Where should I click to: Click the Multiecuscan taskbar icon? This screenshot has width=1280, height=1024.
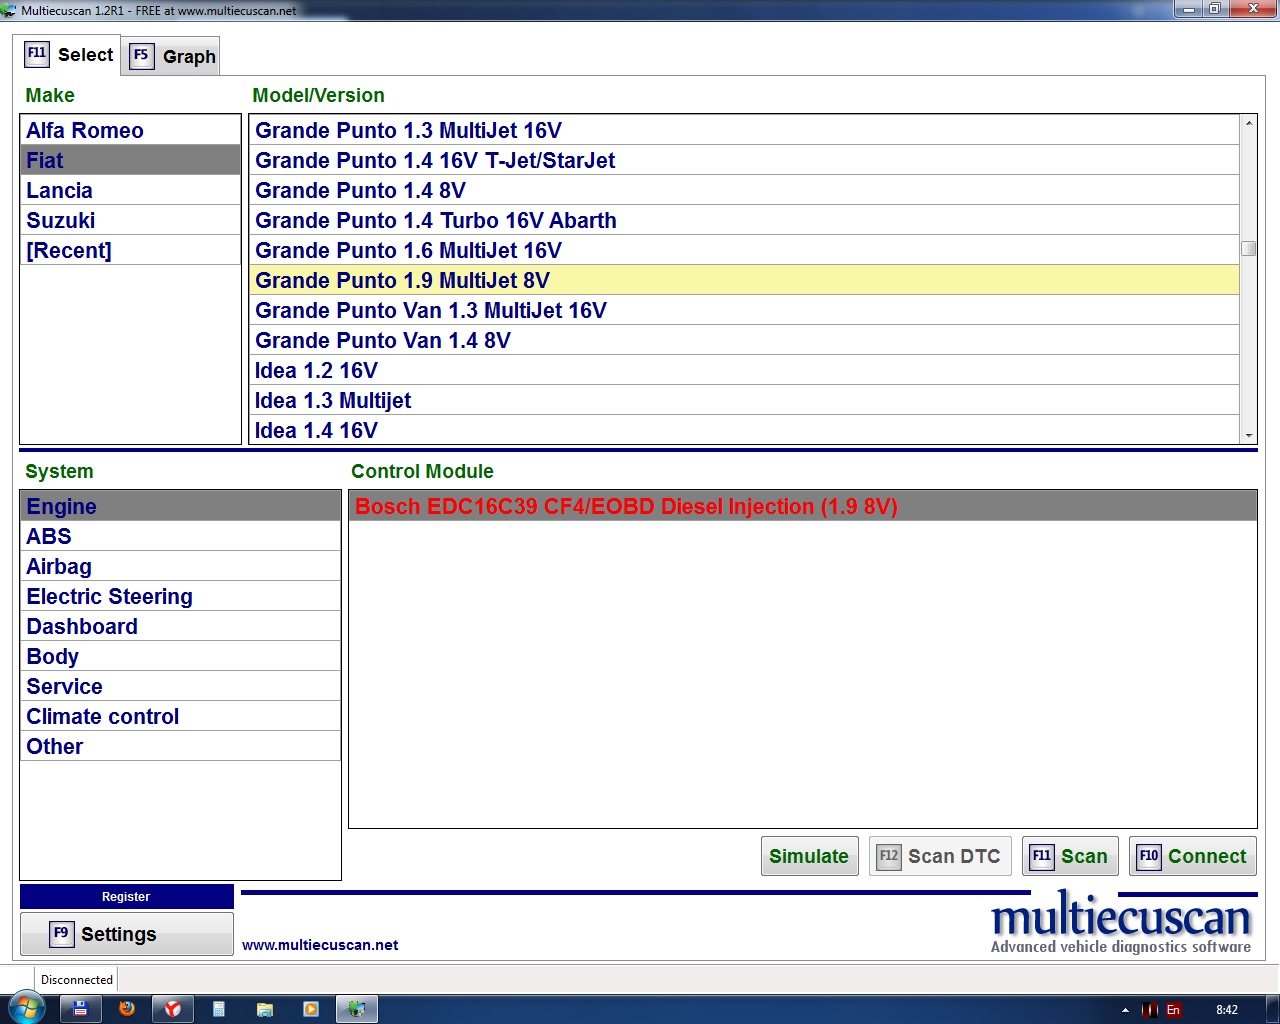[x=356, y=1009]
